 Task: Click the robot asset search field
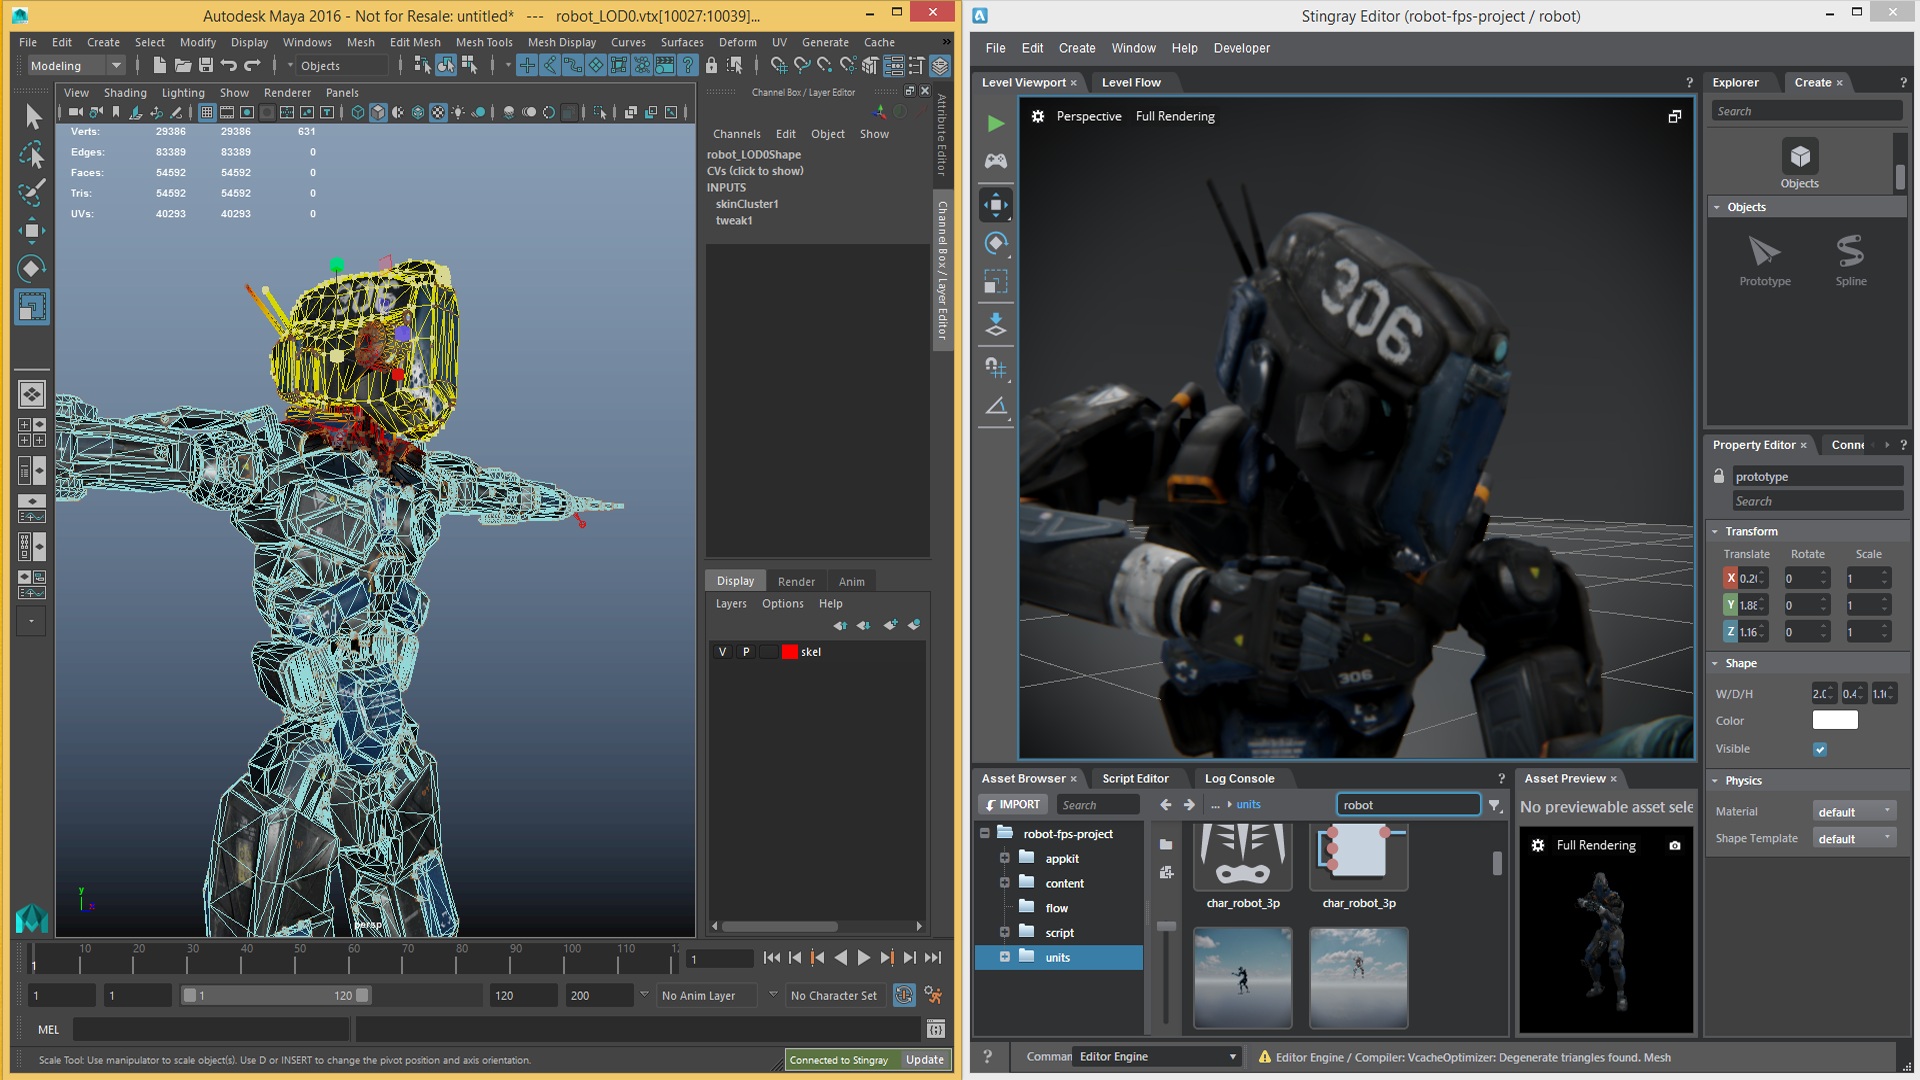click(x=1408, y=805)
